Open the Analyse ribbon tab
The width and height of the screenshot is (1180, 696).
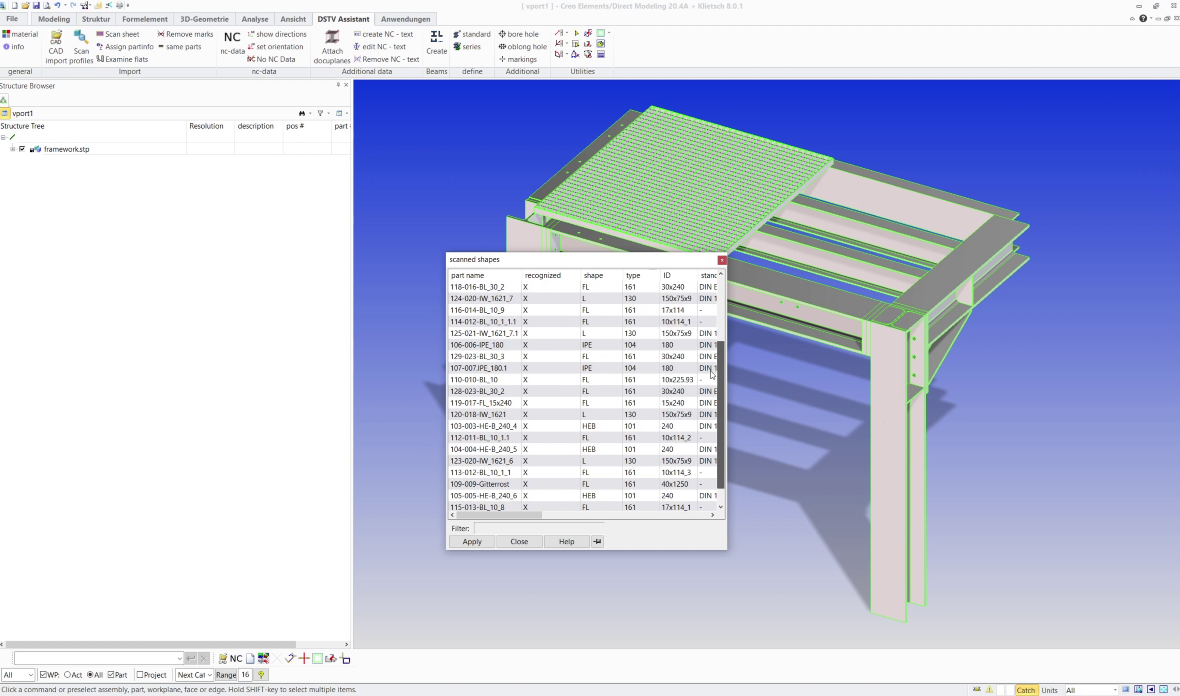tap(255, 19)
